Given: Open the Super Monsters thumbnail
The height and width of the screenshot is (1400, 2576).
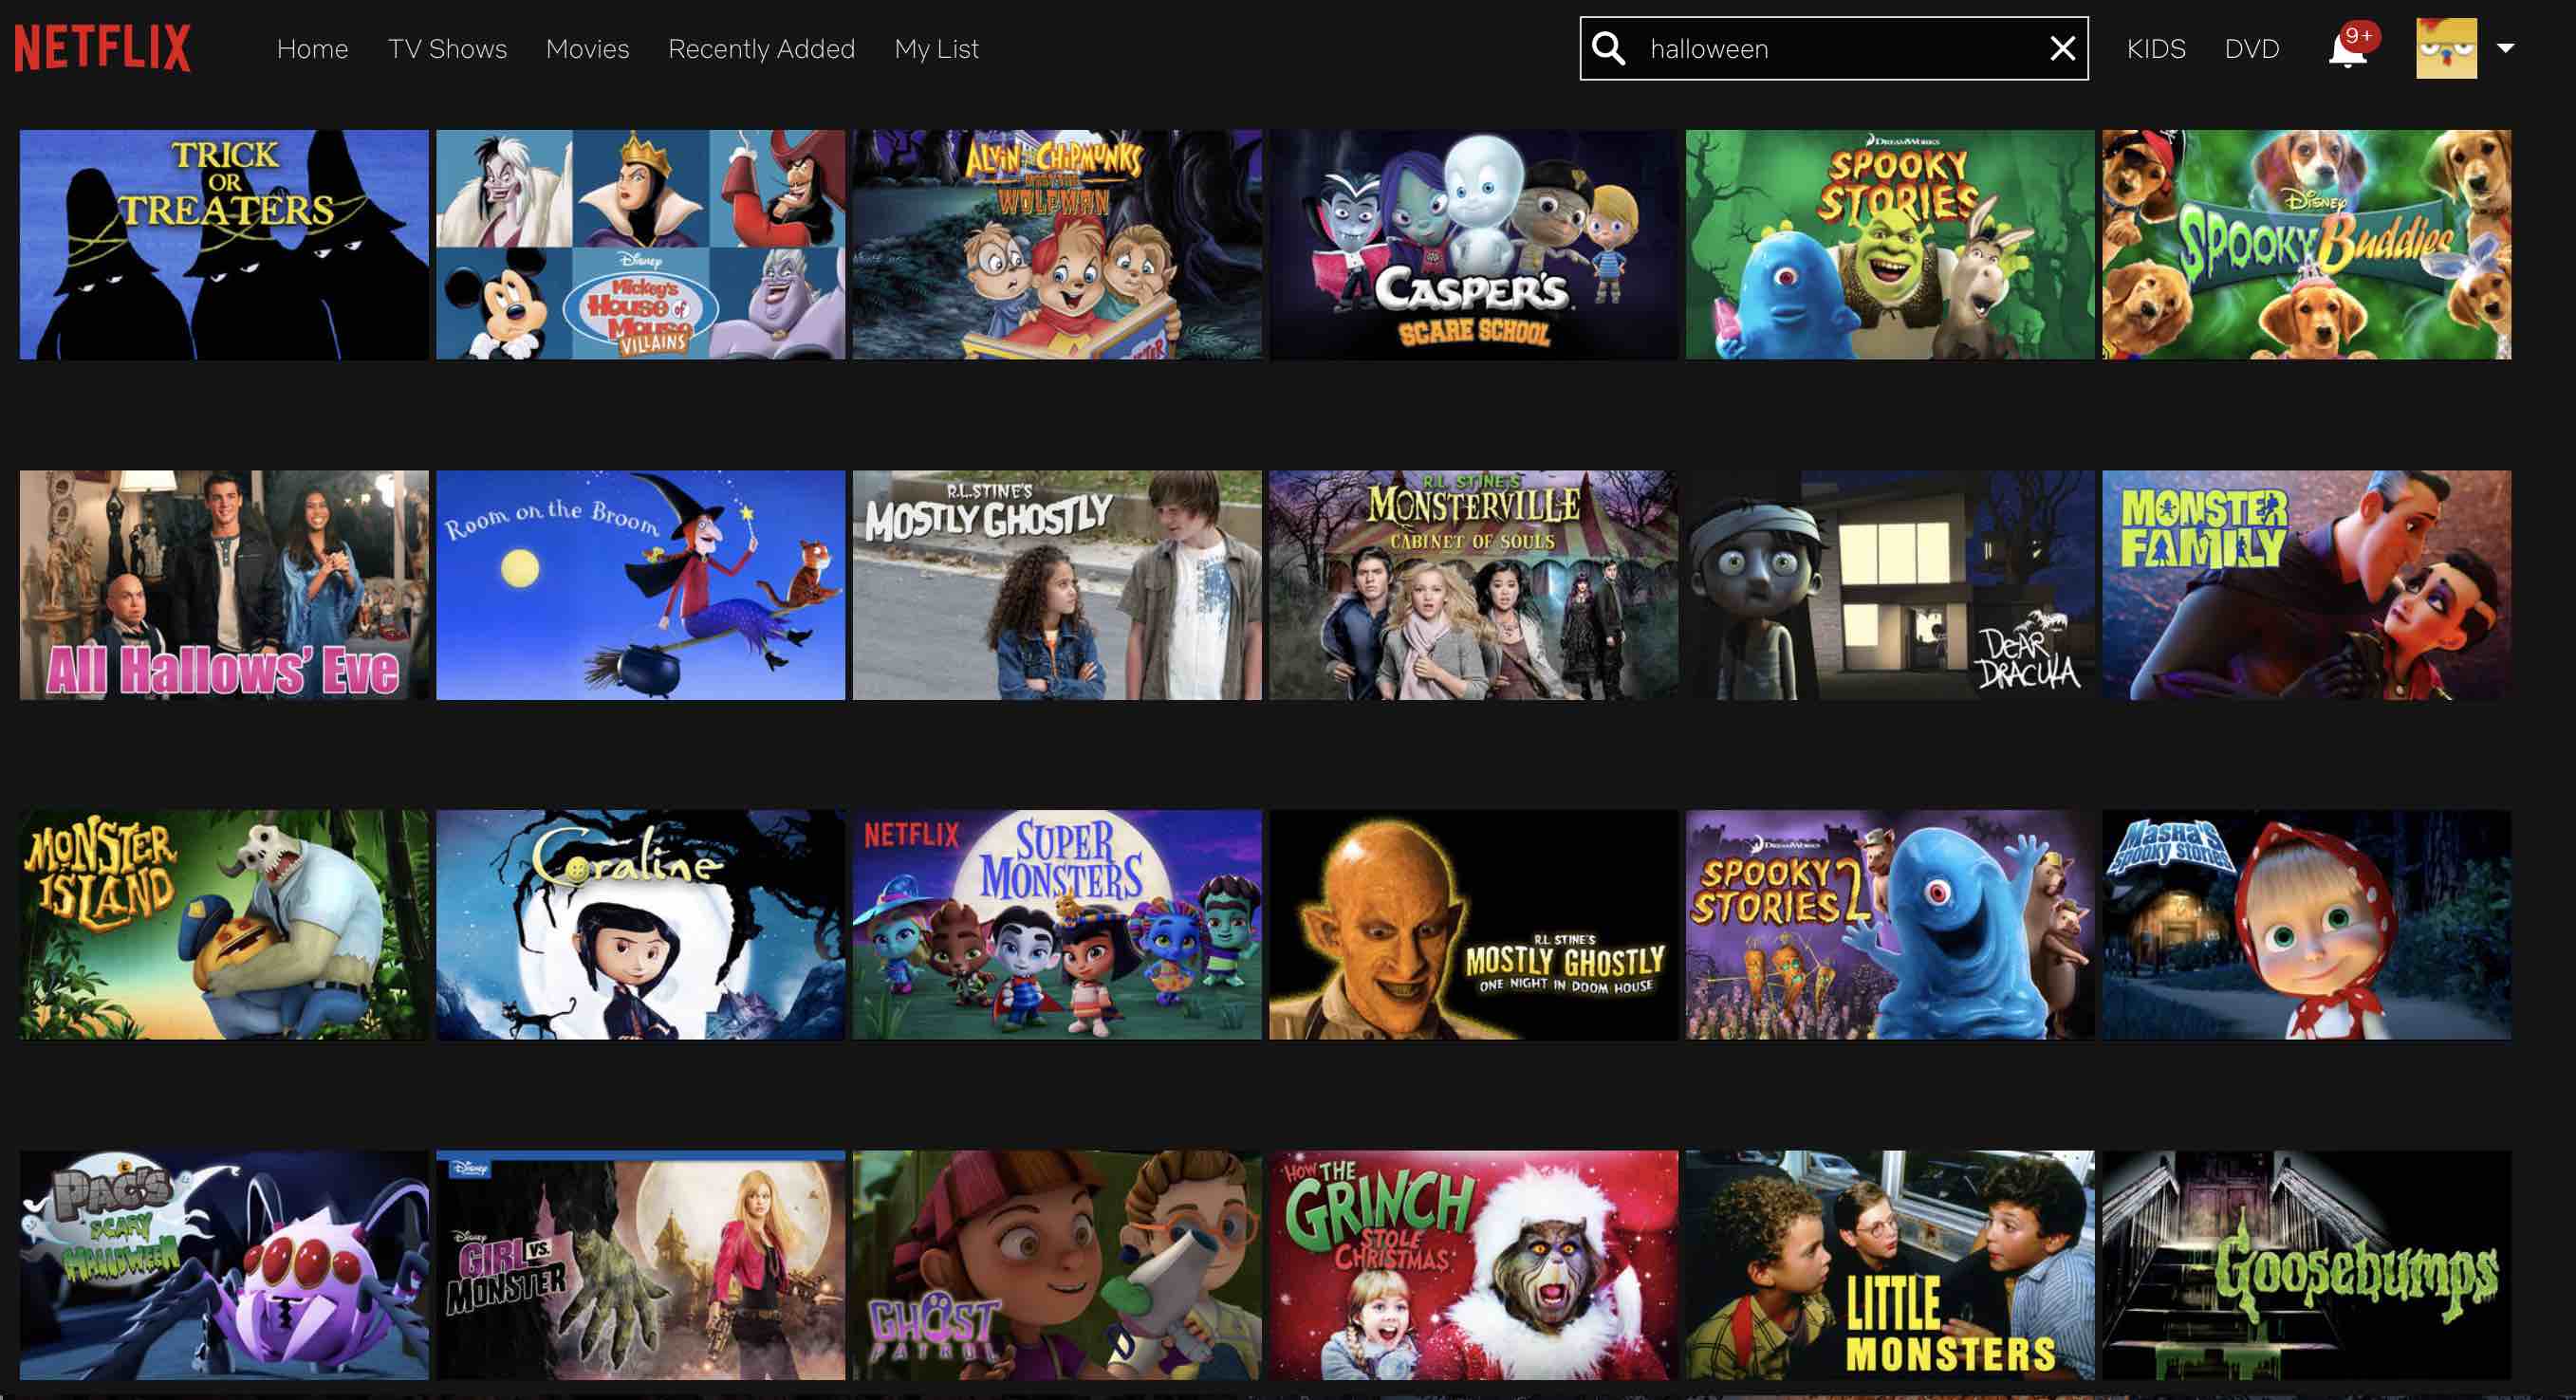Looking at the screenshot, I should pyautogui.click(x=1057, y=924).
